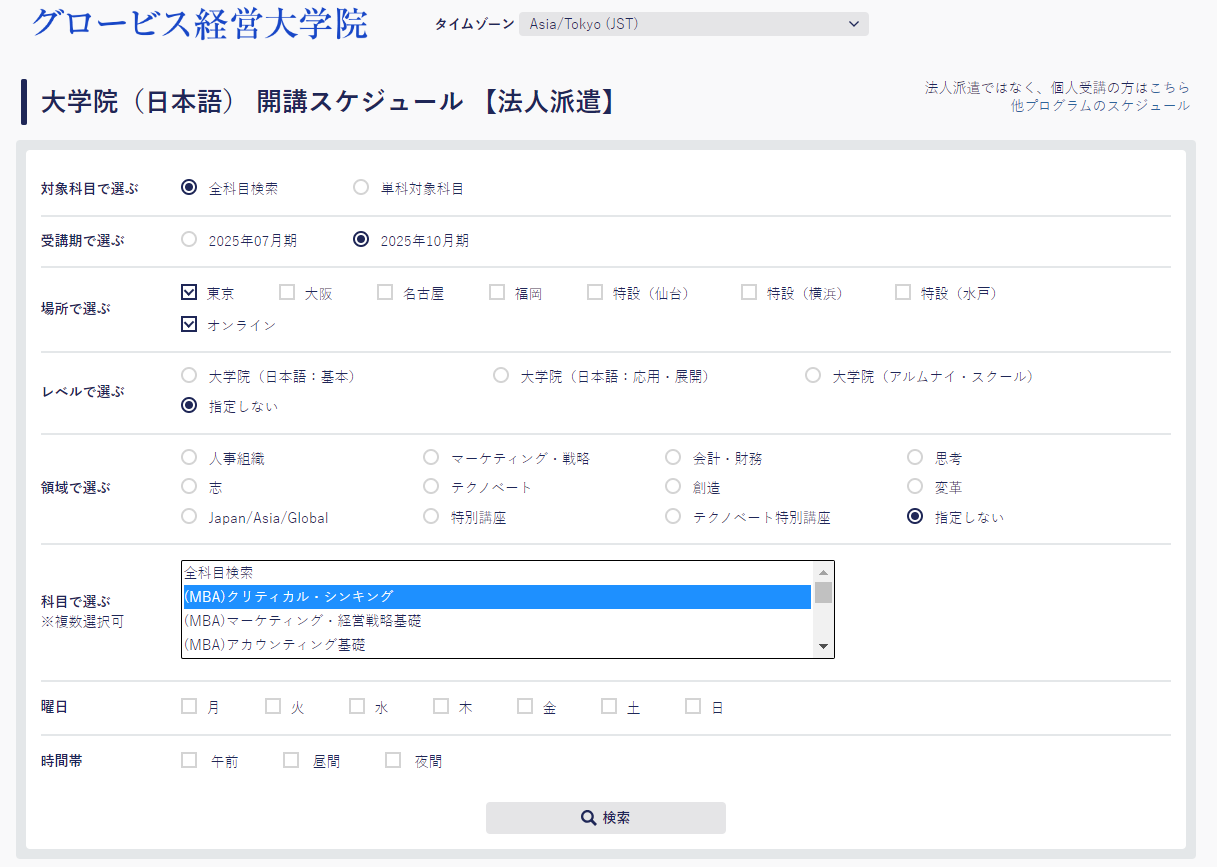Choose 2025年07月期 term
Screen dimensions: 1217x867
189,239
